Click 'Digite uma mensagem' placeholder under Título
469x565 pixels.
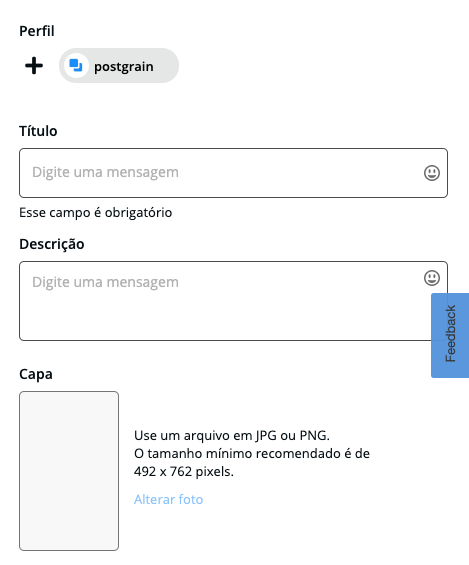pyautogui.click(x=105, y=173)
